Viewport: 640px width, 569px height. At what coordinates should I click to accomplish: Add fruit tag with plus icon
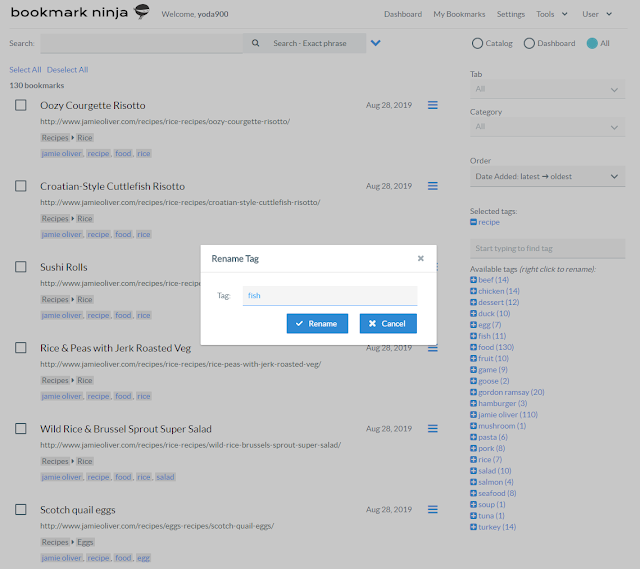pyautogui.click(x=473, y=358)
